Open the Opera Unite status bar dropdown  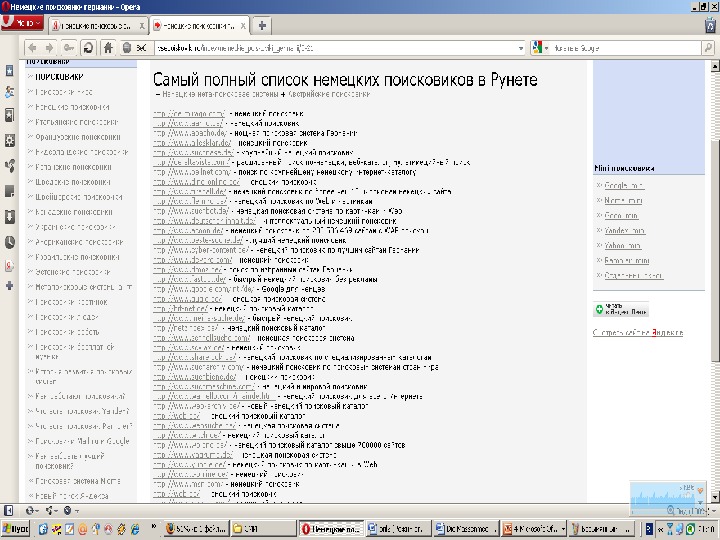[x=51, y=510]
